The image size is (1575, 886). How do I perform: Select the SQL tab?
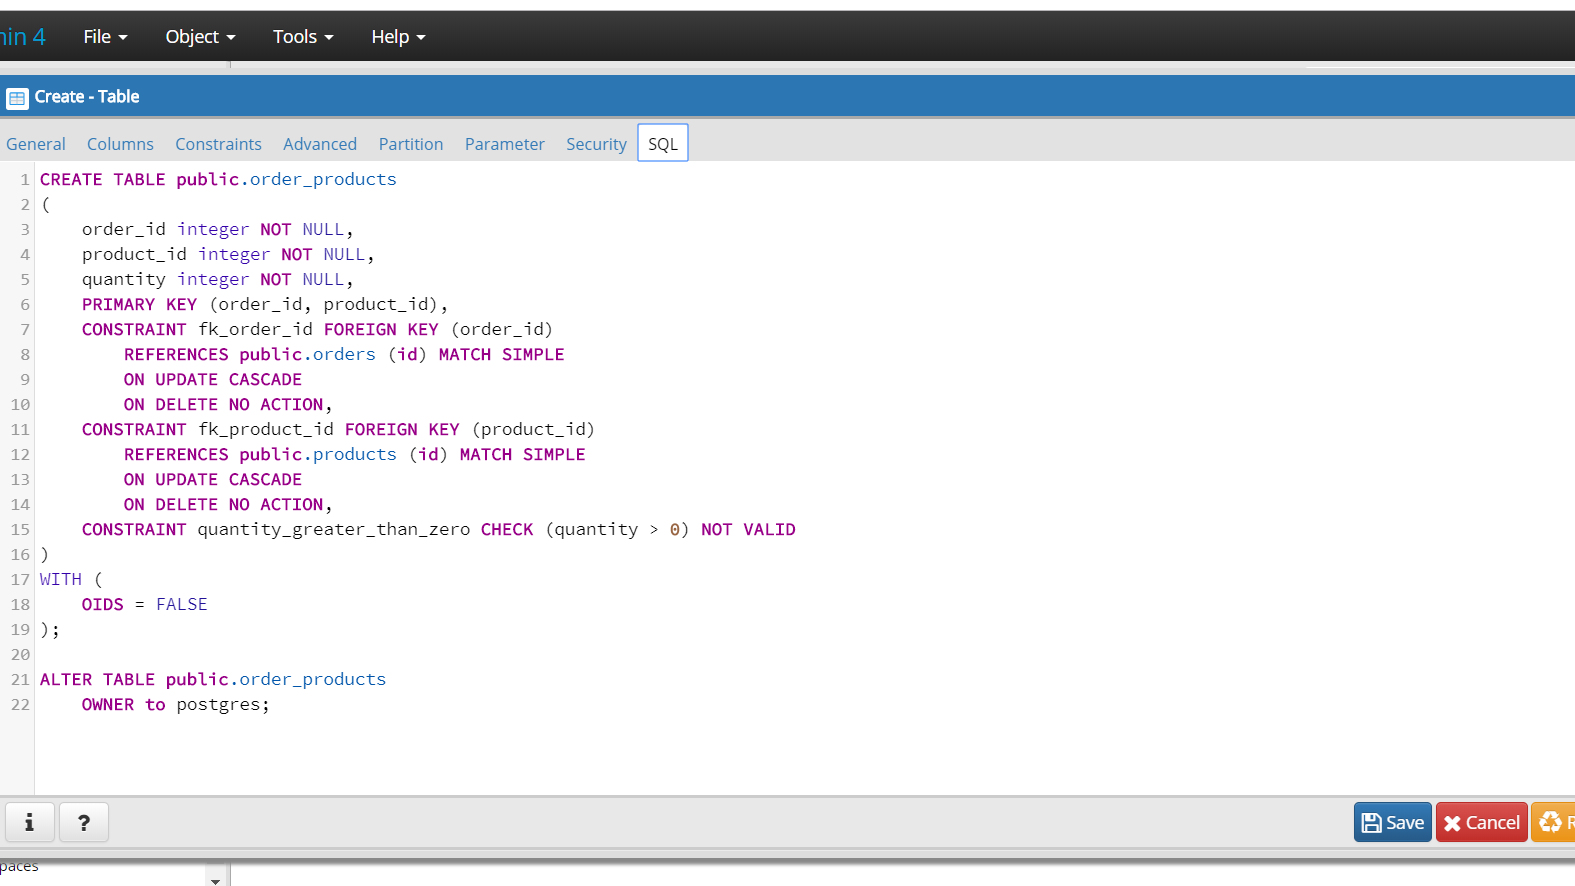pyautogui.click(x=663, y=143)
